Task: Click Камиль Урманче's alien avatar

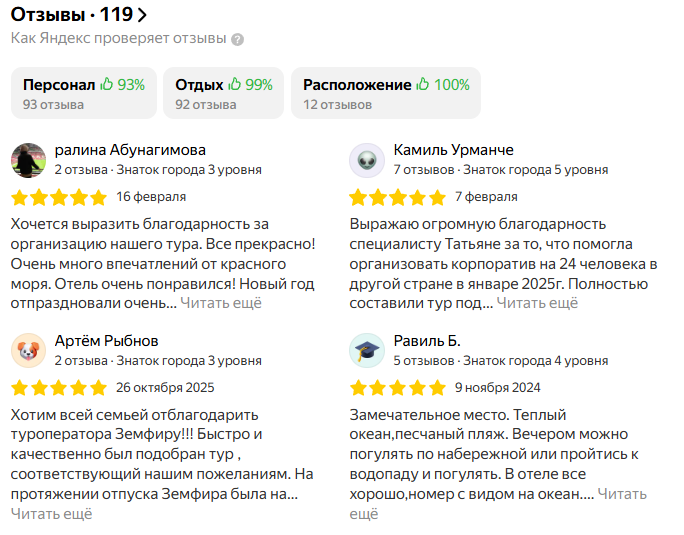Action: click(367, 160)
